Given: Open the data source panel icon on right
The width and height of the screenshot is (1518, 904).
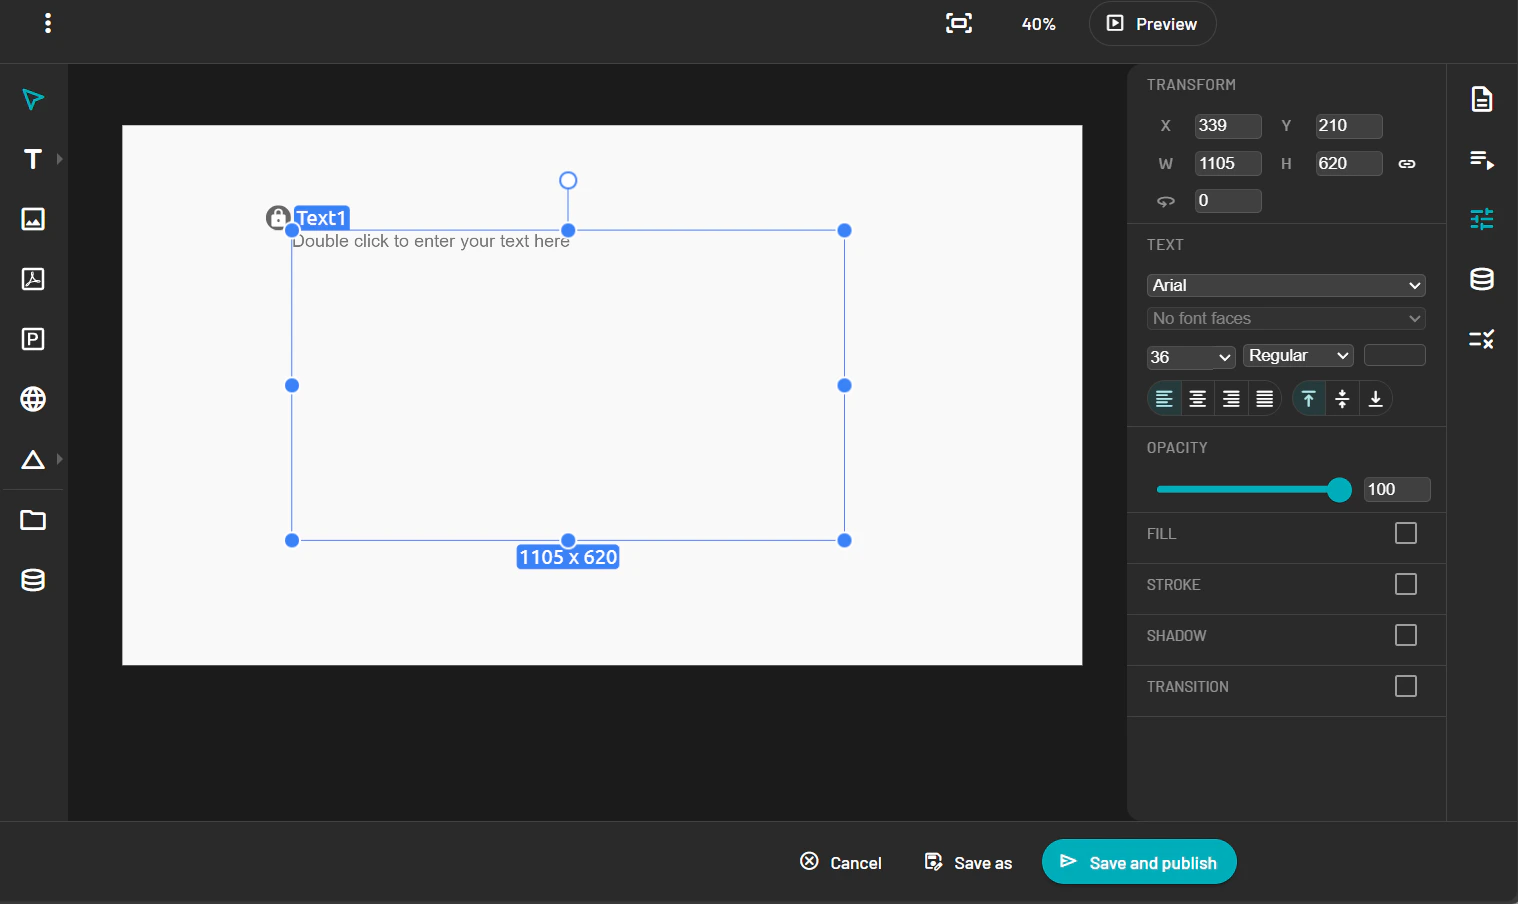Looking at the screenshot, I should [x=1482, y=279].
